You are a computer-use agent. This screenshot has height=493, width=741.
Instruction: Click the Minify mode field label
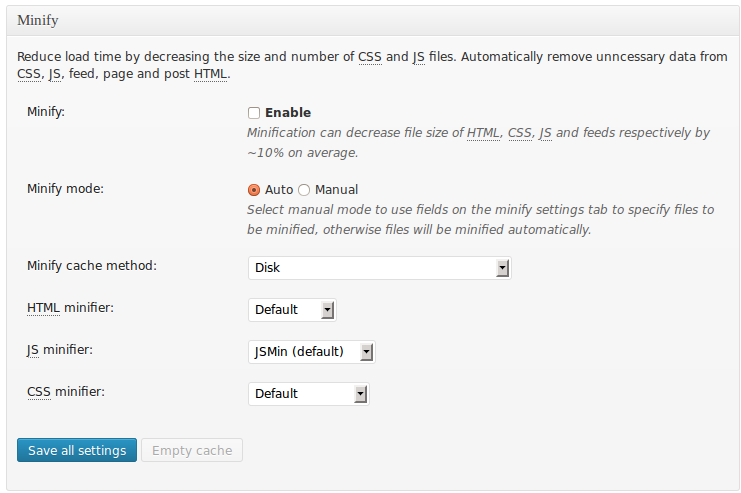point(65,188)
